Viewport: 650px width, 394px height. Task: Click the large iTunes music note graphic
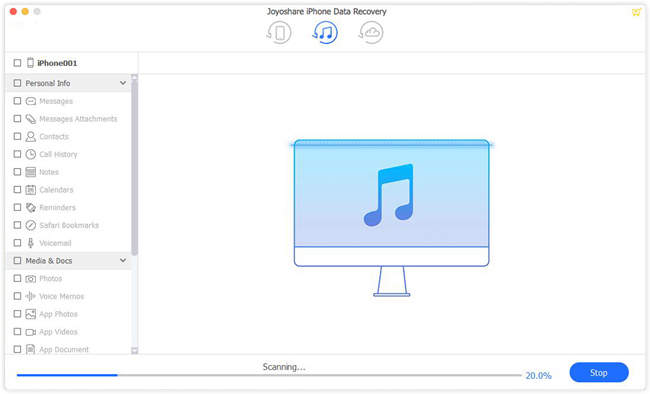point(389,195)
